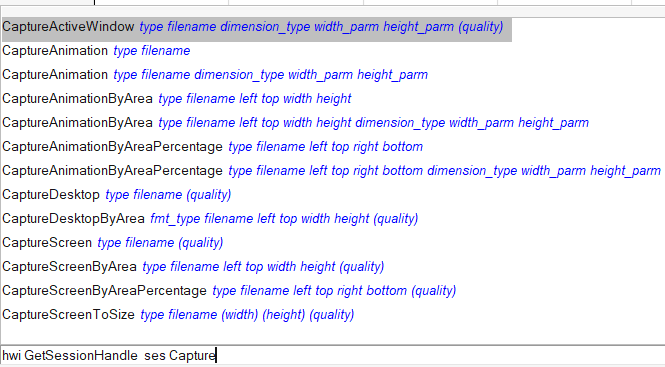Select the CaptureDesktopByArea fmt_type entry
The height and width of the screenshot is (367, 665).
point(210,219)
